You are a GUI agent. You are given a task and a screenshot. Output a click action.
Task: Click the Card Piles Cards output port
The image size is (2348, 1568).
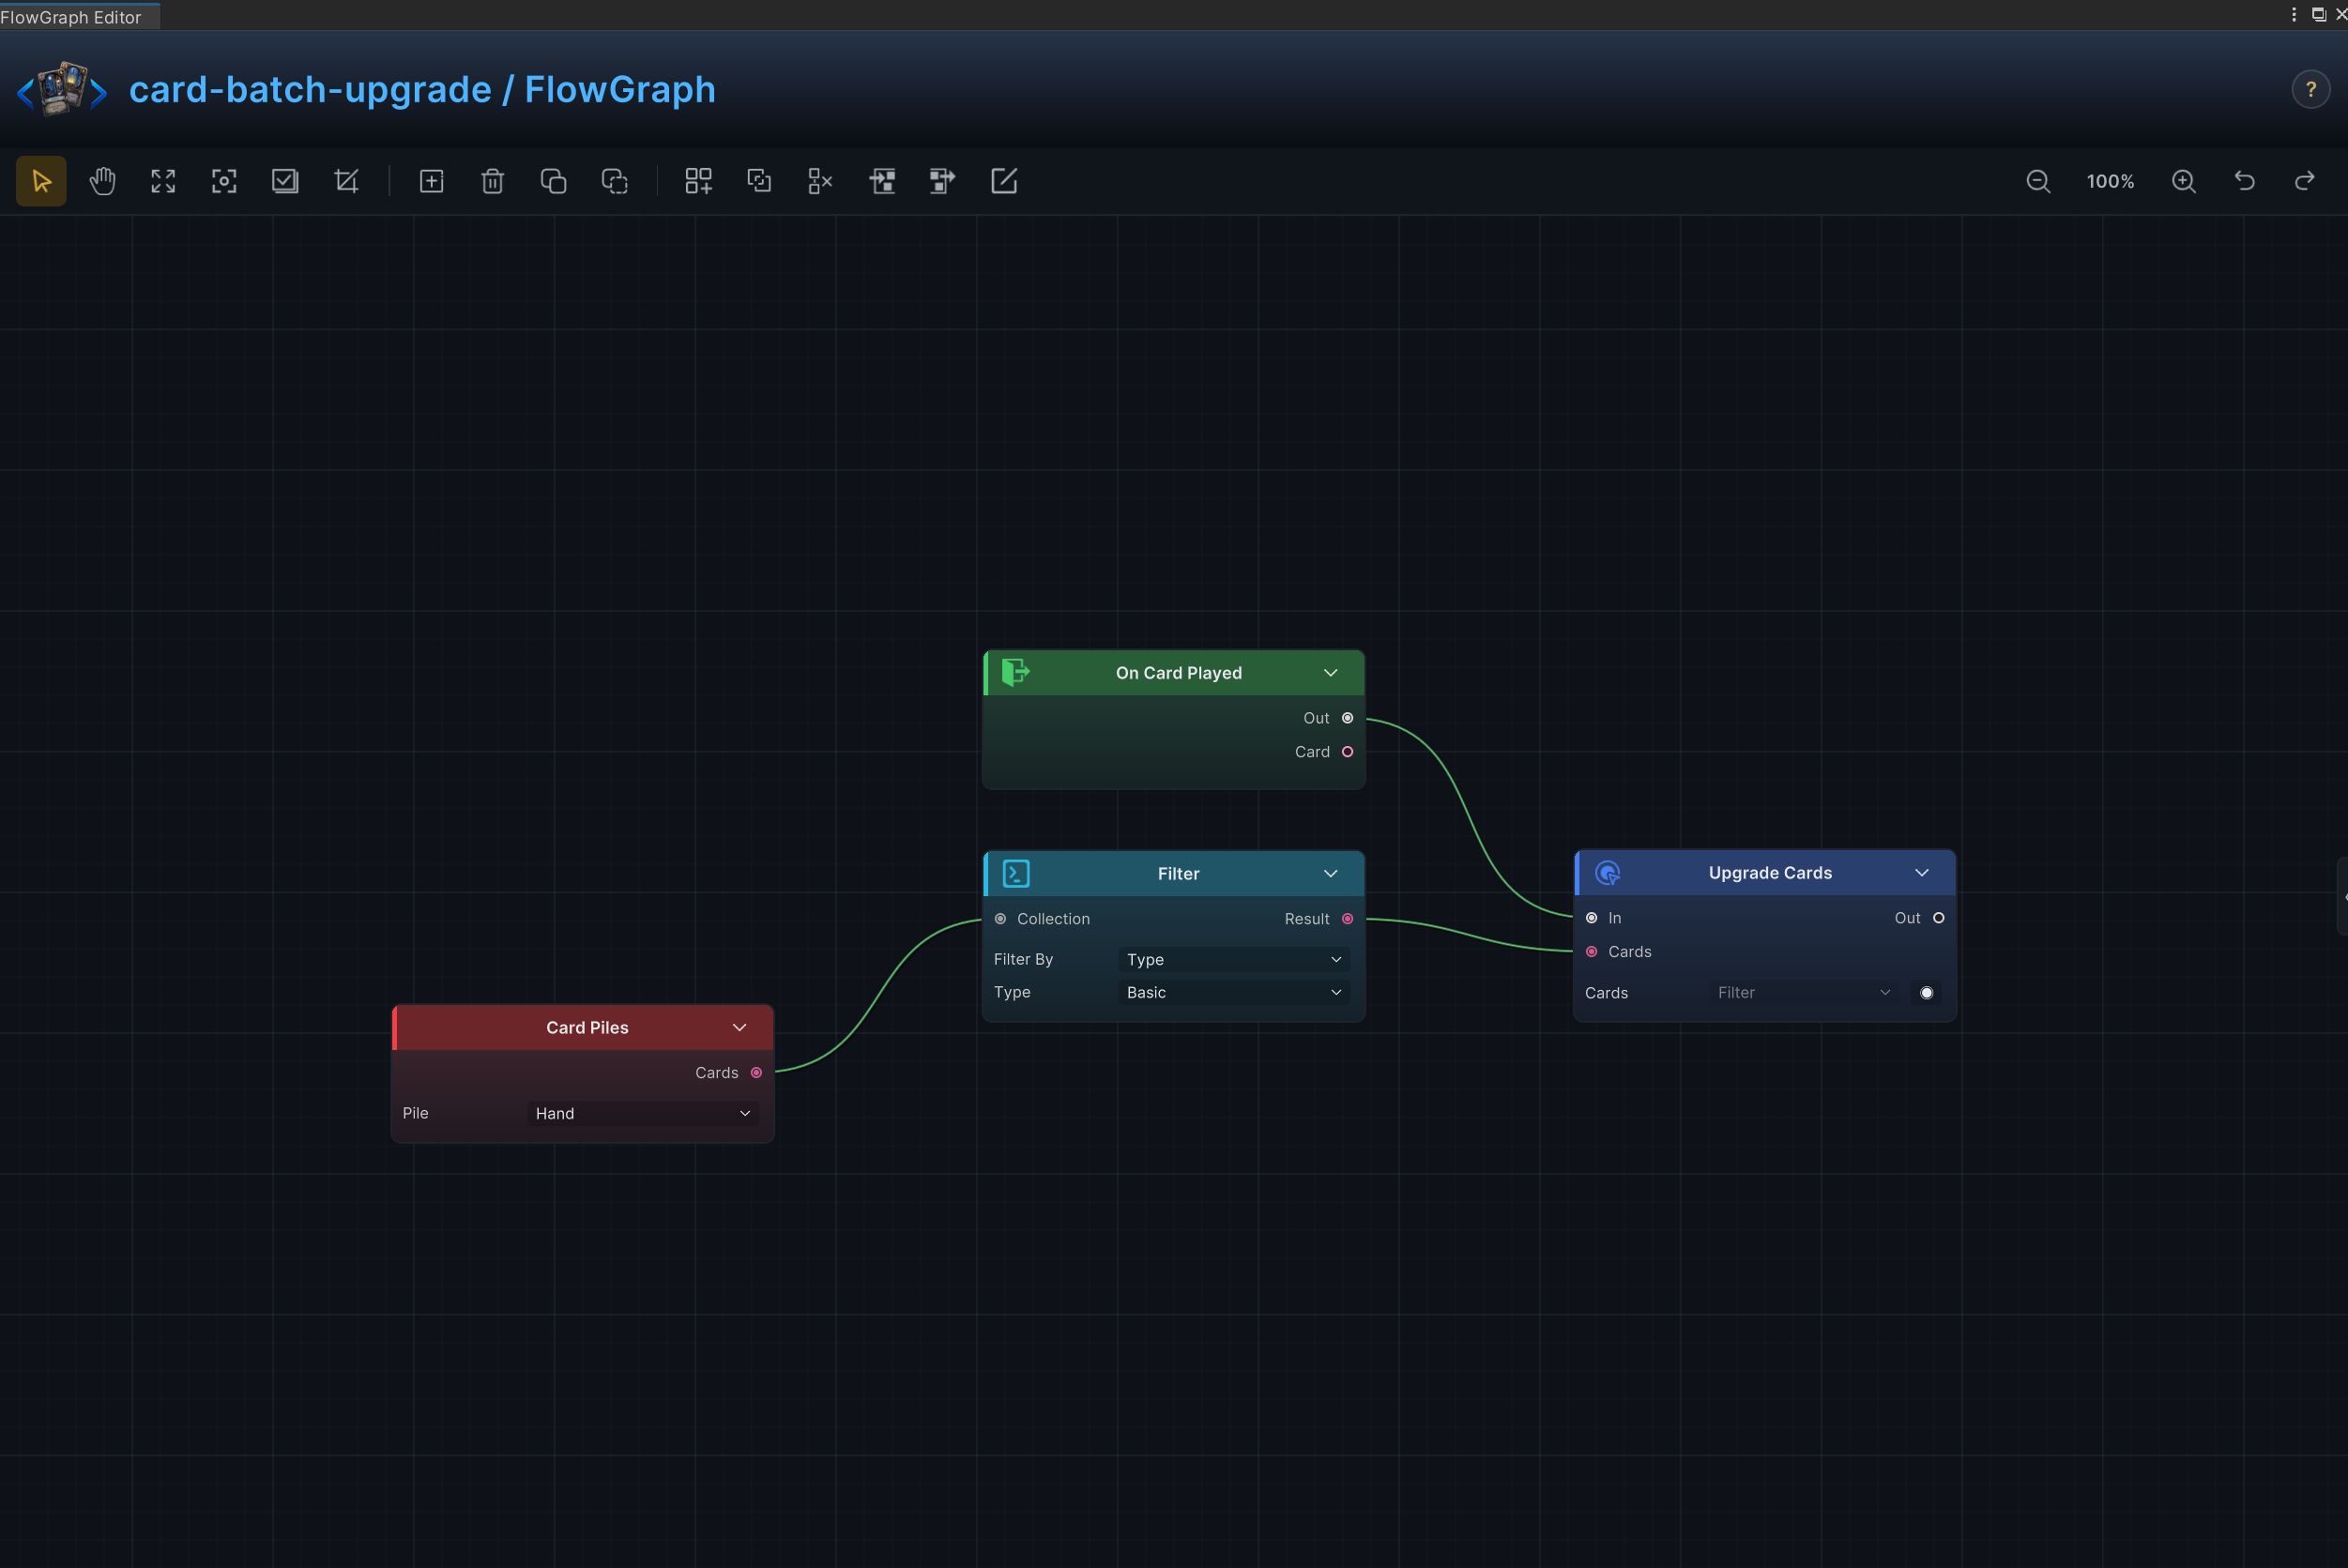756,1073
